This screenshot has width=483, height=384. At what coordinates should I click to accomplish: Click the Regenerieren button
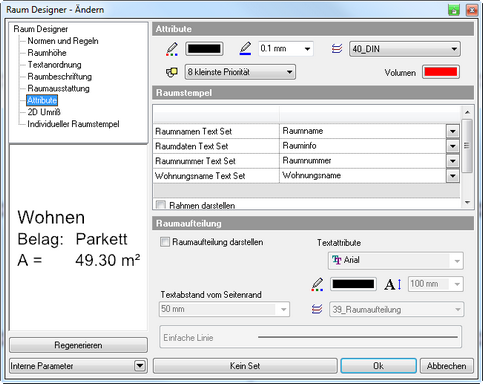pyautogui.click(x=78, y=345)
